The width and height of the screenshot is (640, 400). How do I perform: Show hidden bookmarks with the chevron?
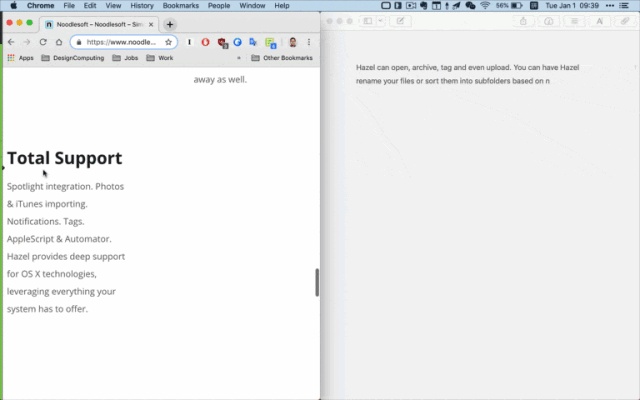239,58
